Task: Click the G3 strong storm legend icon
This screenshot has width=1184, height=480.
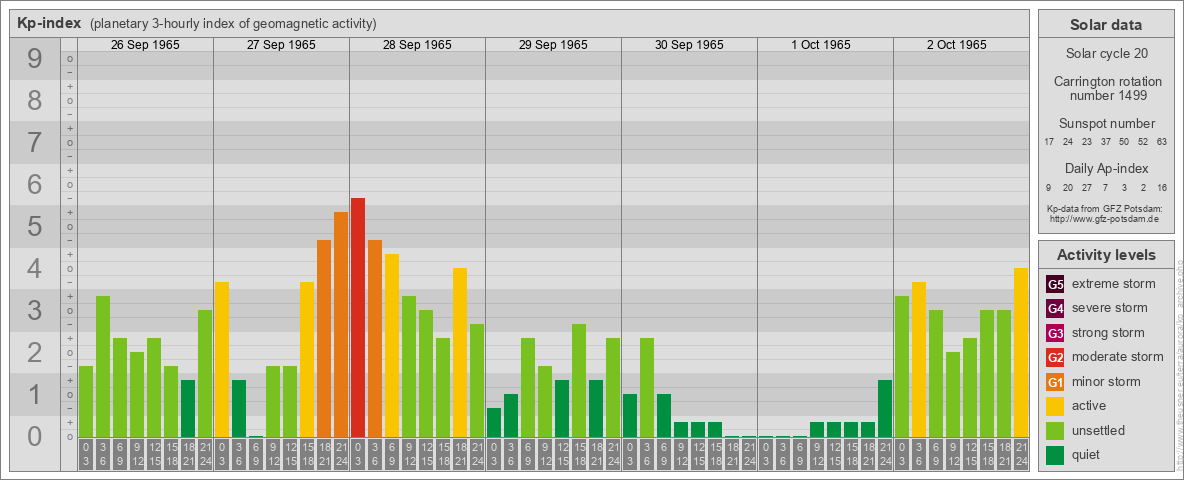Action: 1055,333
